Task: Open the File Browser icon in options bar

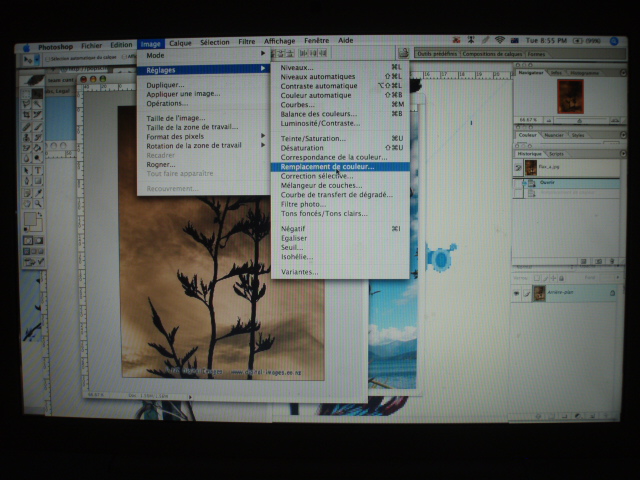Action: point(404,53)
